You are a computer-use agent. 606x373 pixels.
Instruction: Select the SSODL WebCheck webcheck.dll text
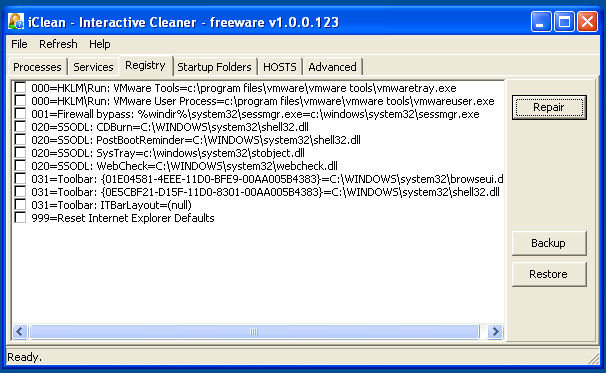184,166
